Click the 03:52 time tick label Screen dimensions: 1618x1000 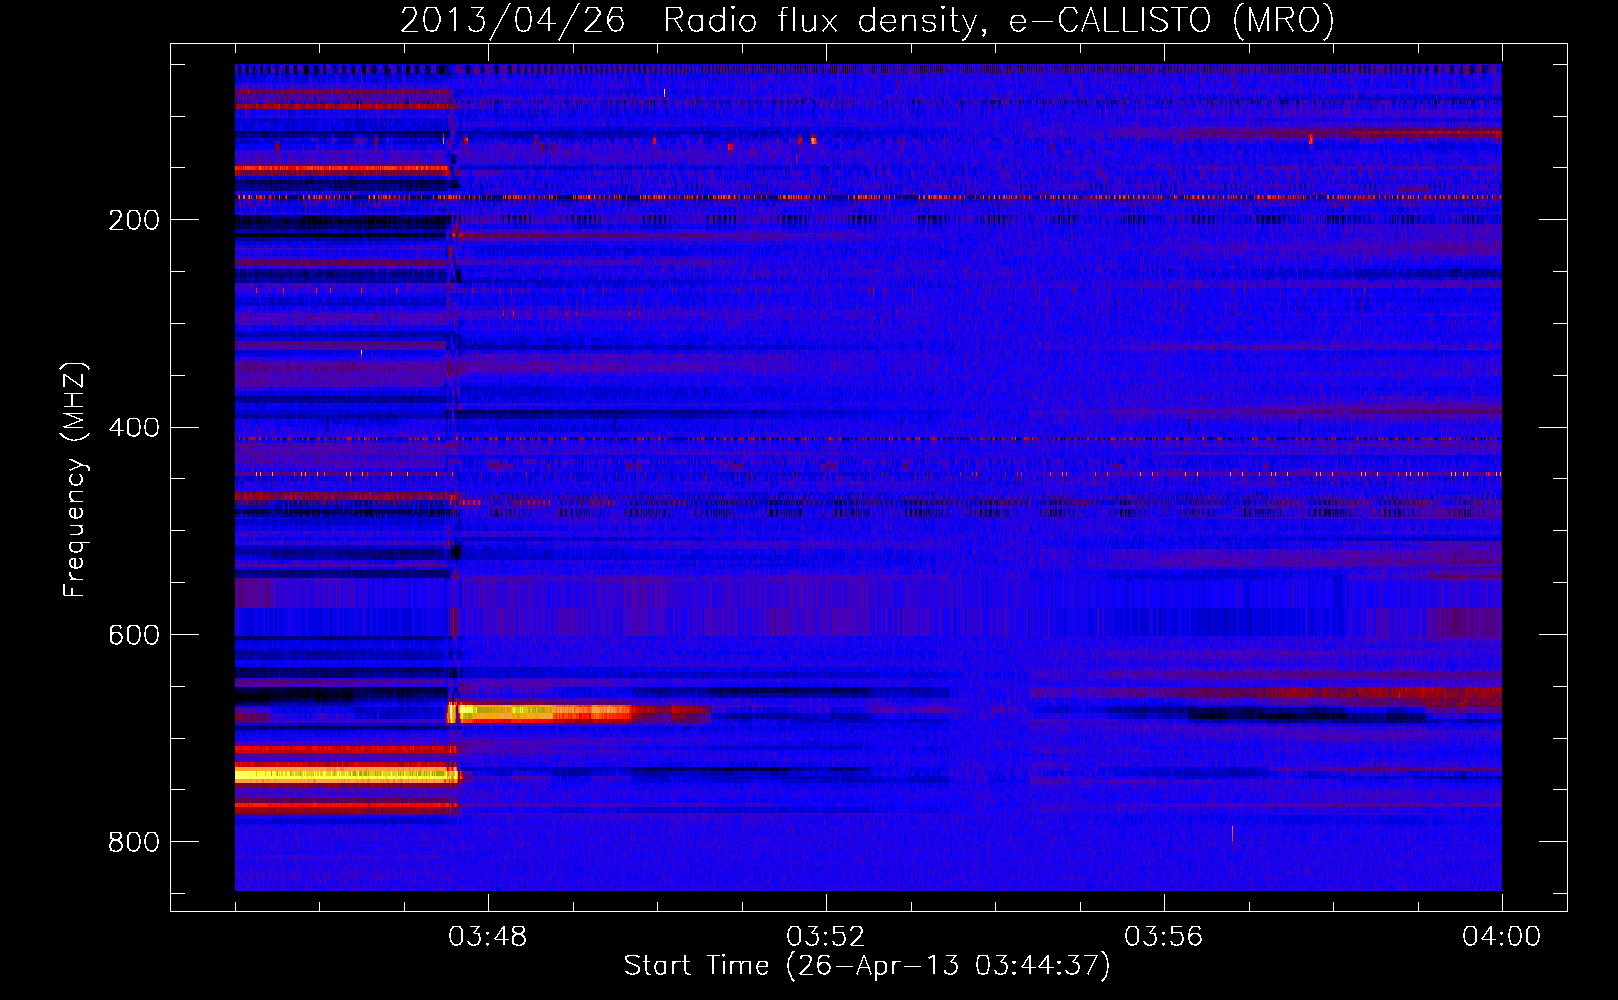(825, 937)
